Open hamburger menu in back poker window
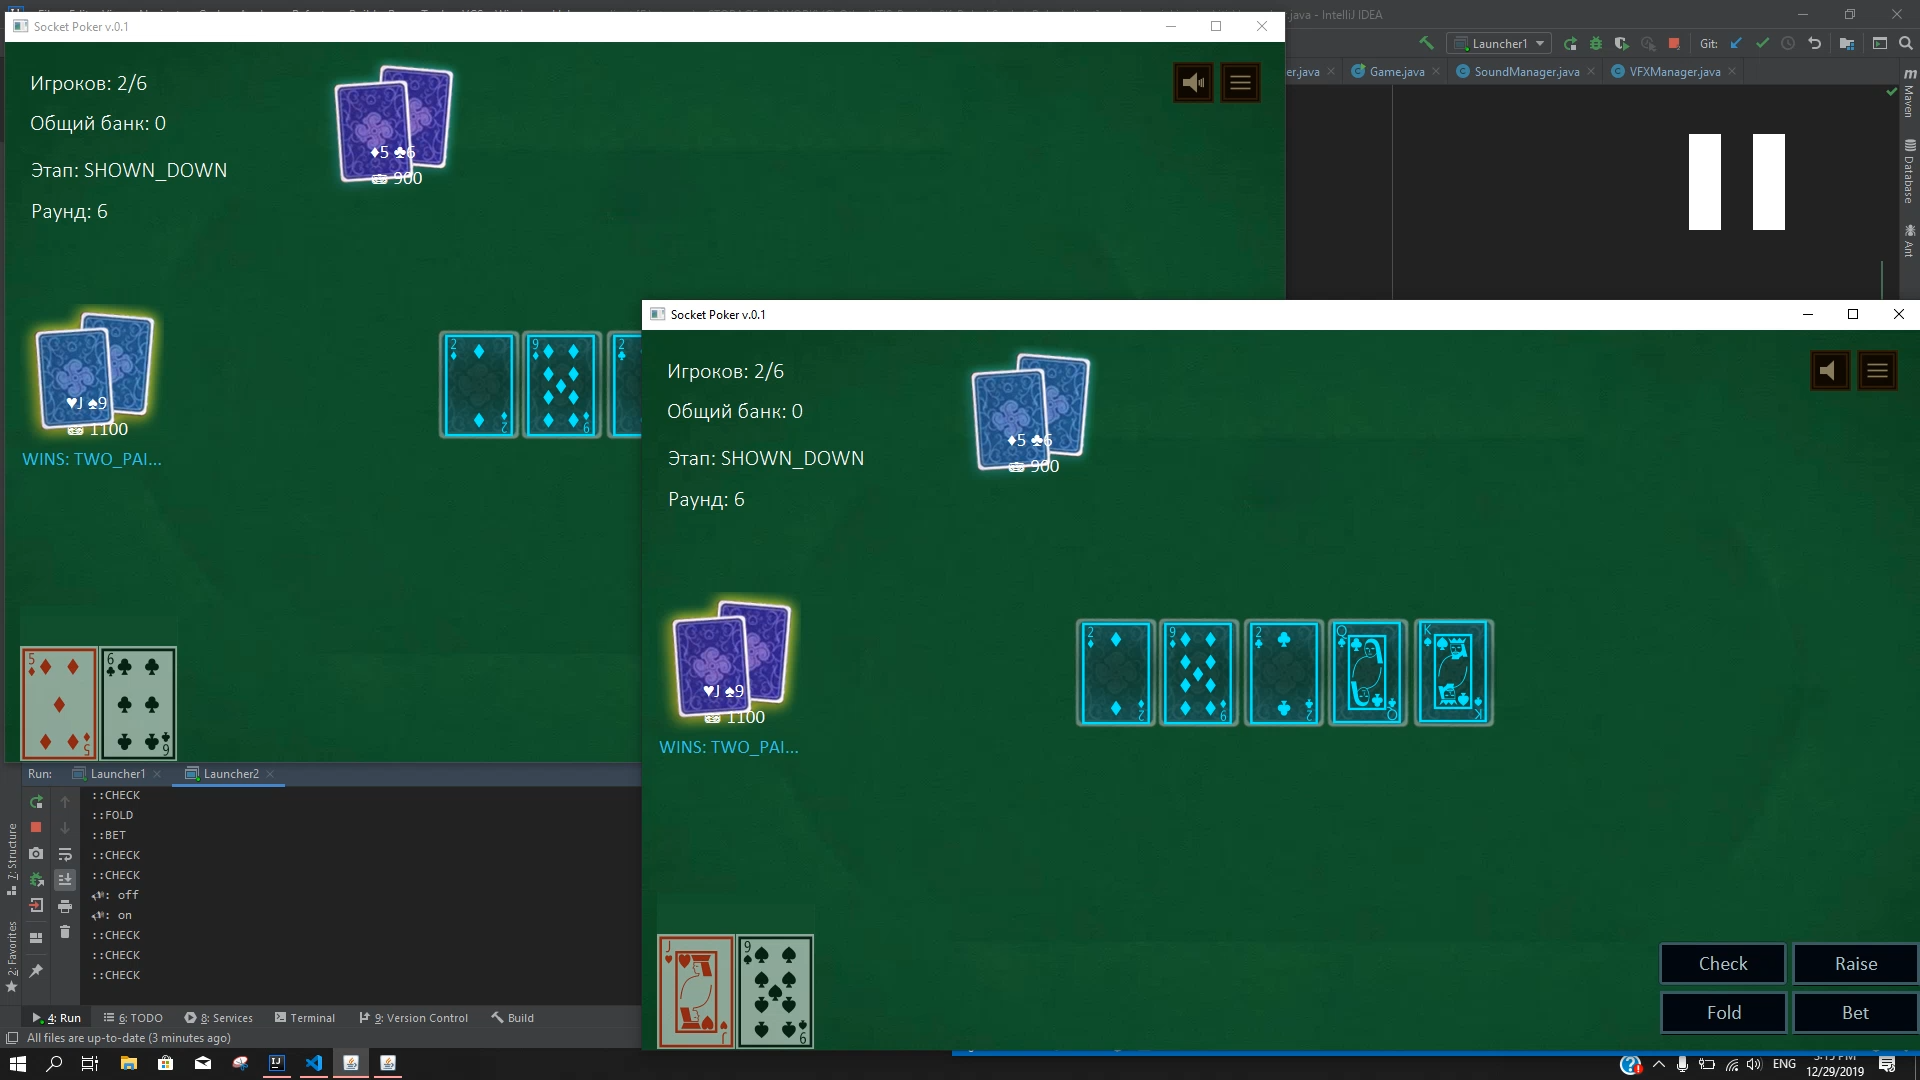This screenshot has height=1080, width=1920. [x=1240, y=83]
